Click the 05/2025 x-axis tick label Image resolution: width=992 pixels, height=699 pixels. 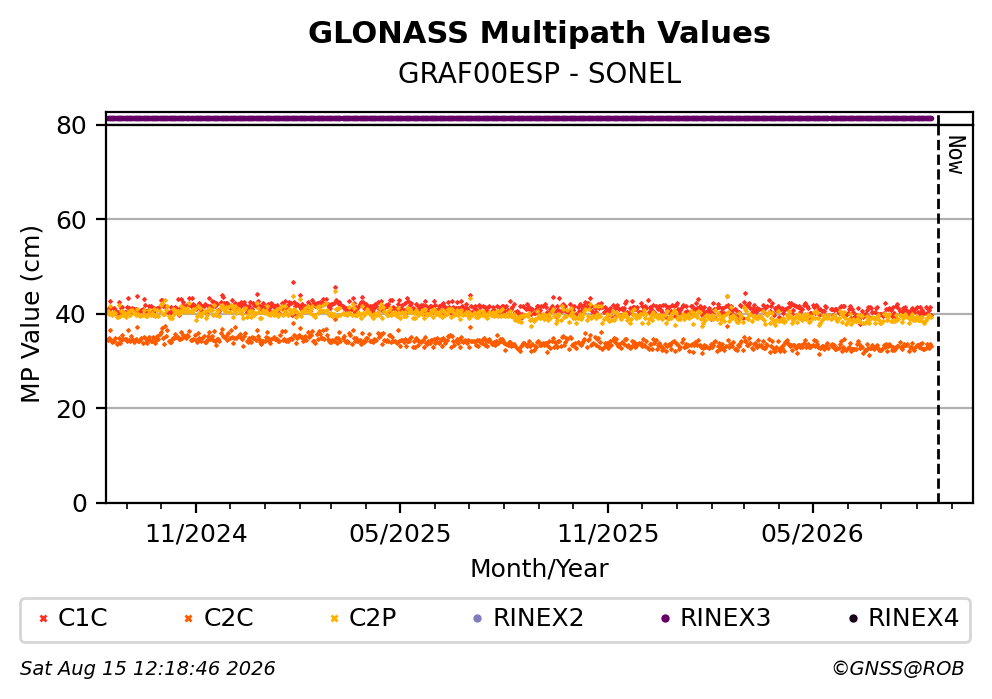pyautogui.click(x=400, y=535)
